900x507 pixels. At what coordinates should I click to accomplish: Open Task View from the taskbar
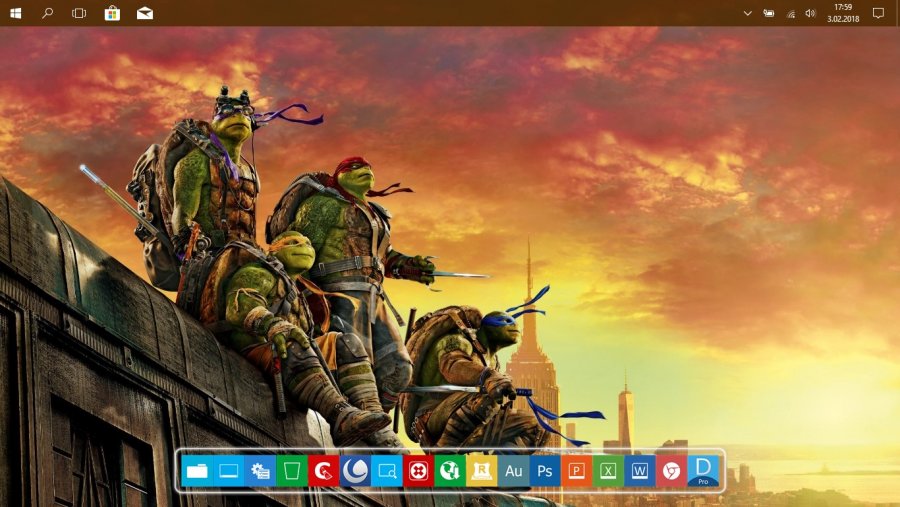click(x=79, y=13)
